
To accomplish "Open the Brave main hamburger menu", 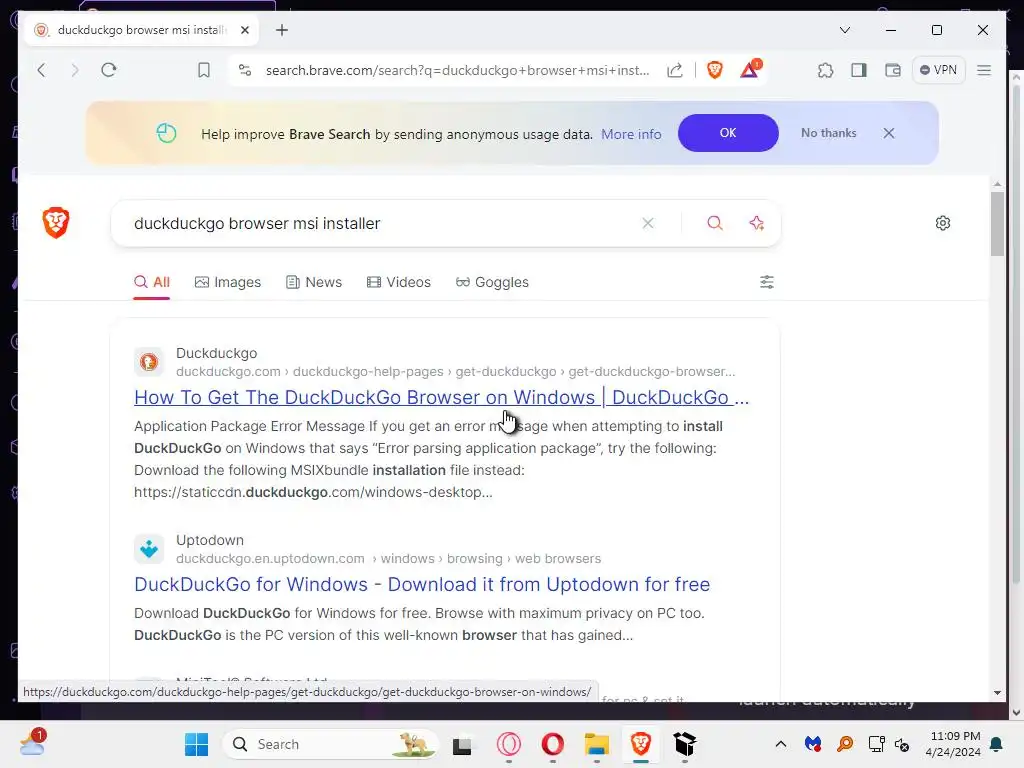I will click(x=984, y=70).
